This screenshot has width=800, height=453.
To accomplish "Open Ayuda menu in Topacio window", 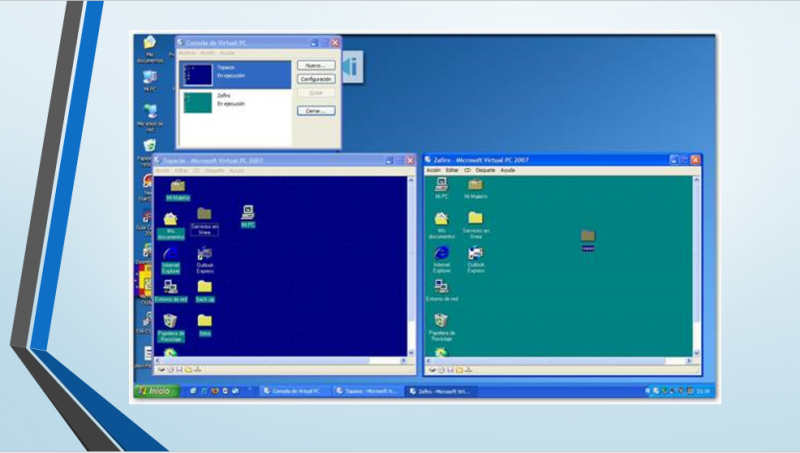I will tap(236, 170).
